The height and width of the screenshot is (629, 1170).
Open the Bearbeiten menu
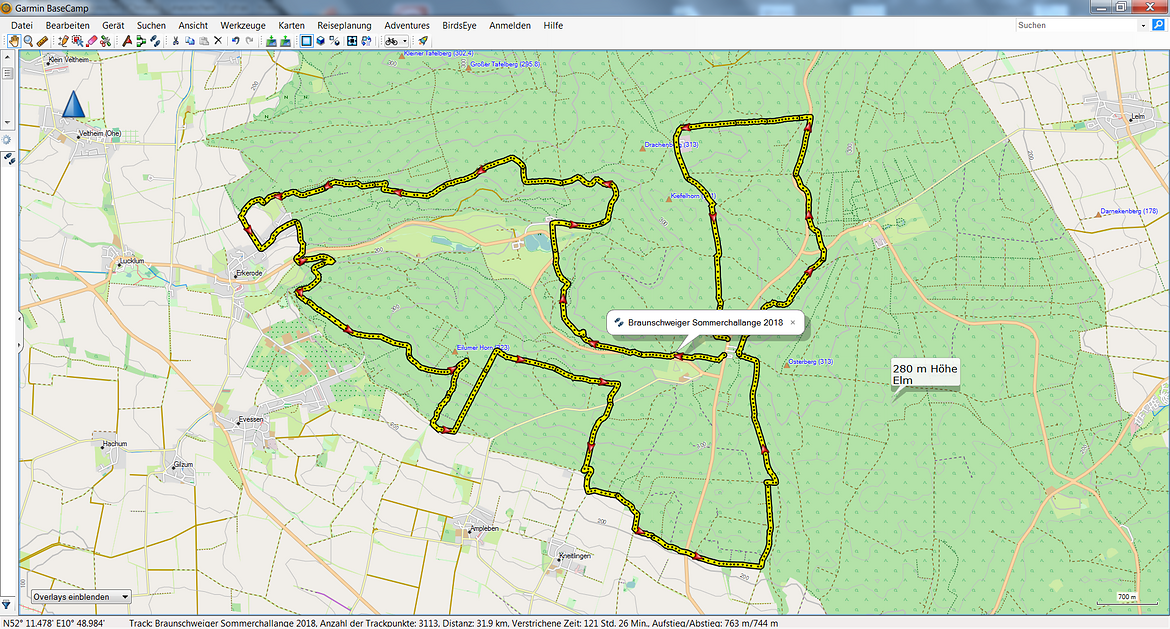click(67, 25)
